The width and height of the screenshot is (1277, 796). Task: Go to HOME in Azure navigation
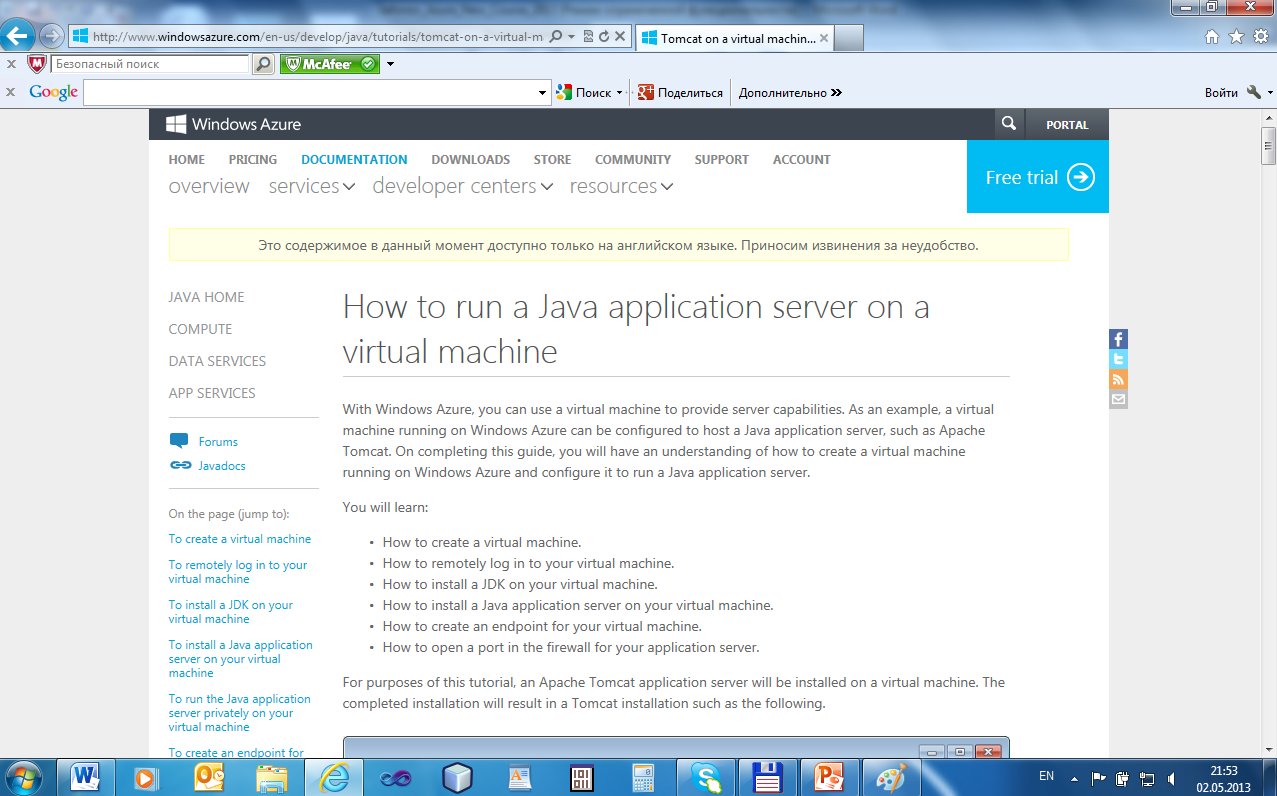coord(187,159)
